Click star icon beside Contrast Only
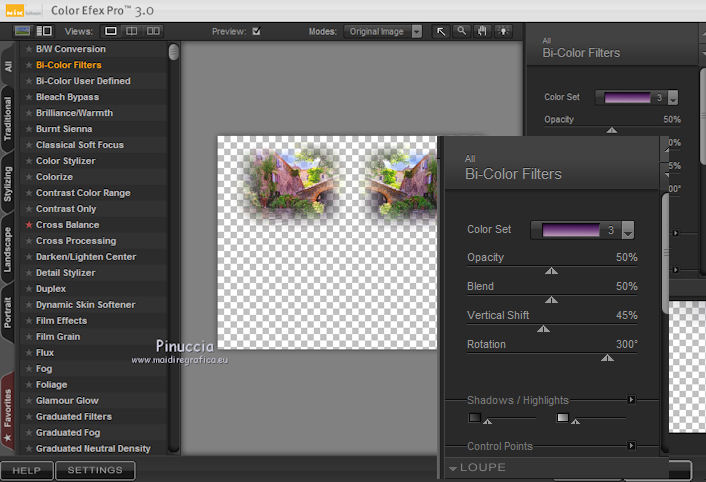The height and width of the screenshot is (482, 706). (29, 209)
